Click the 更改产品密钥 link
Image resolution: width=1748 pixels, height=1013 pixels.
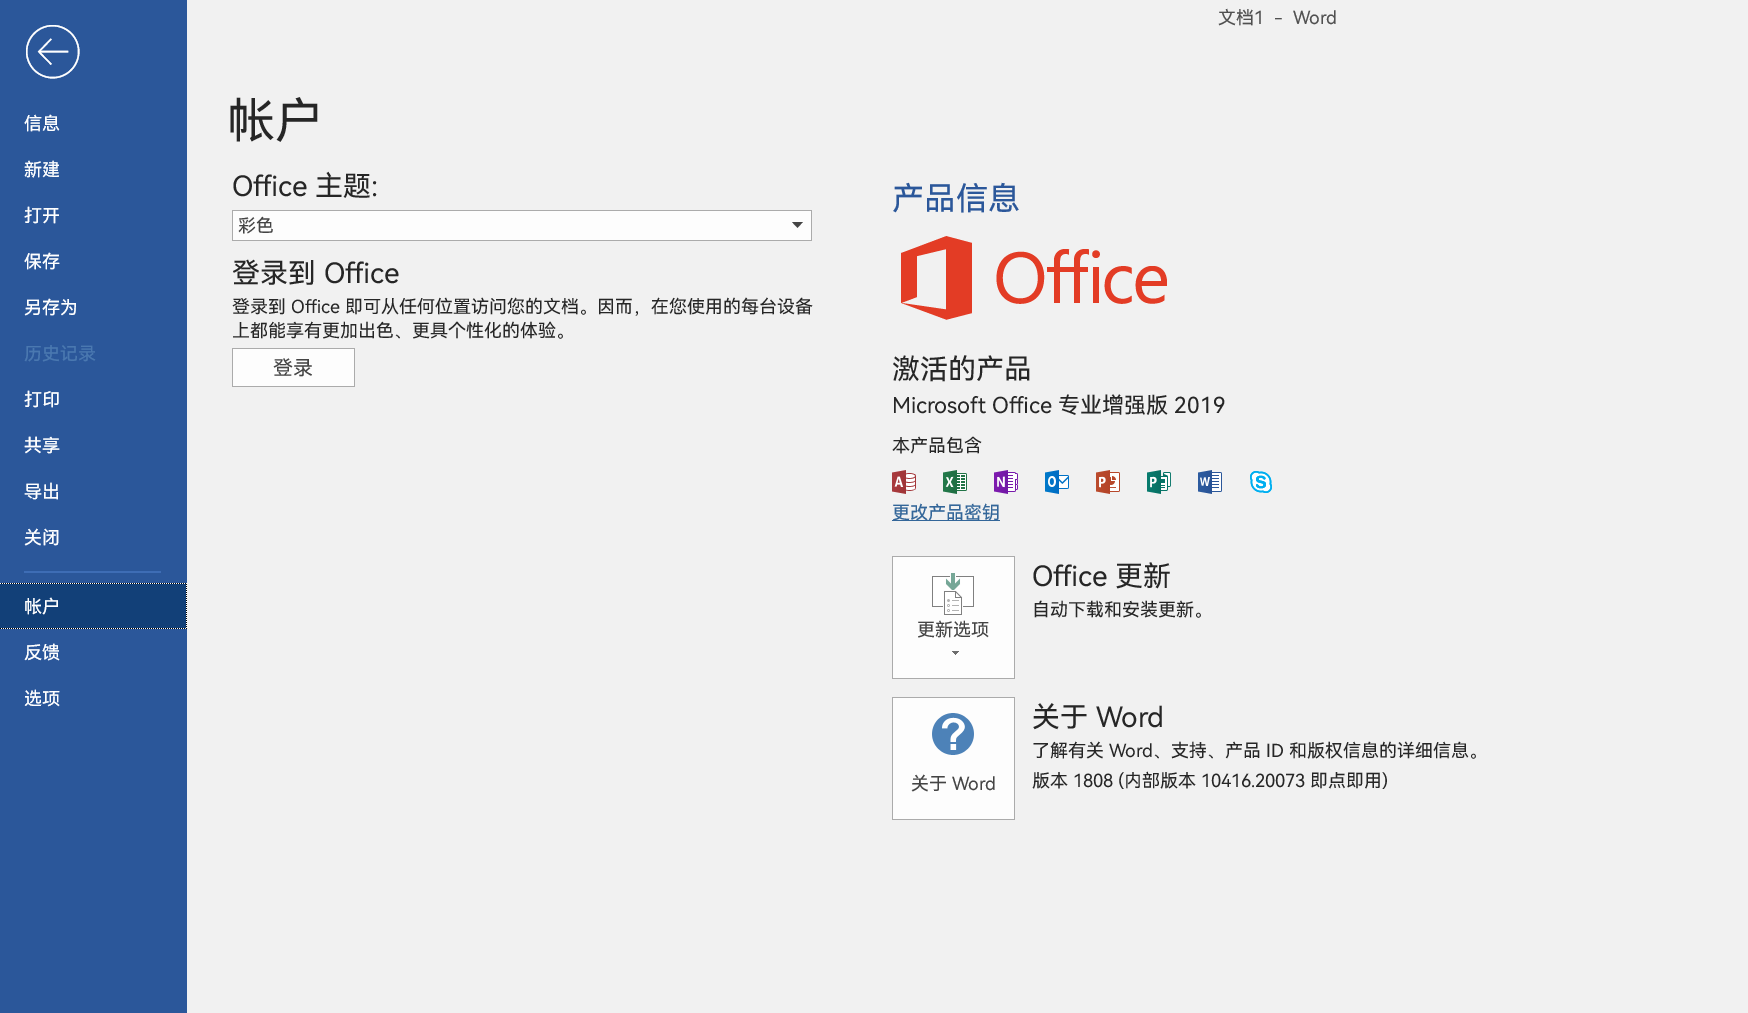(x=945, y=512)
